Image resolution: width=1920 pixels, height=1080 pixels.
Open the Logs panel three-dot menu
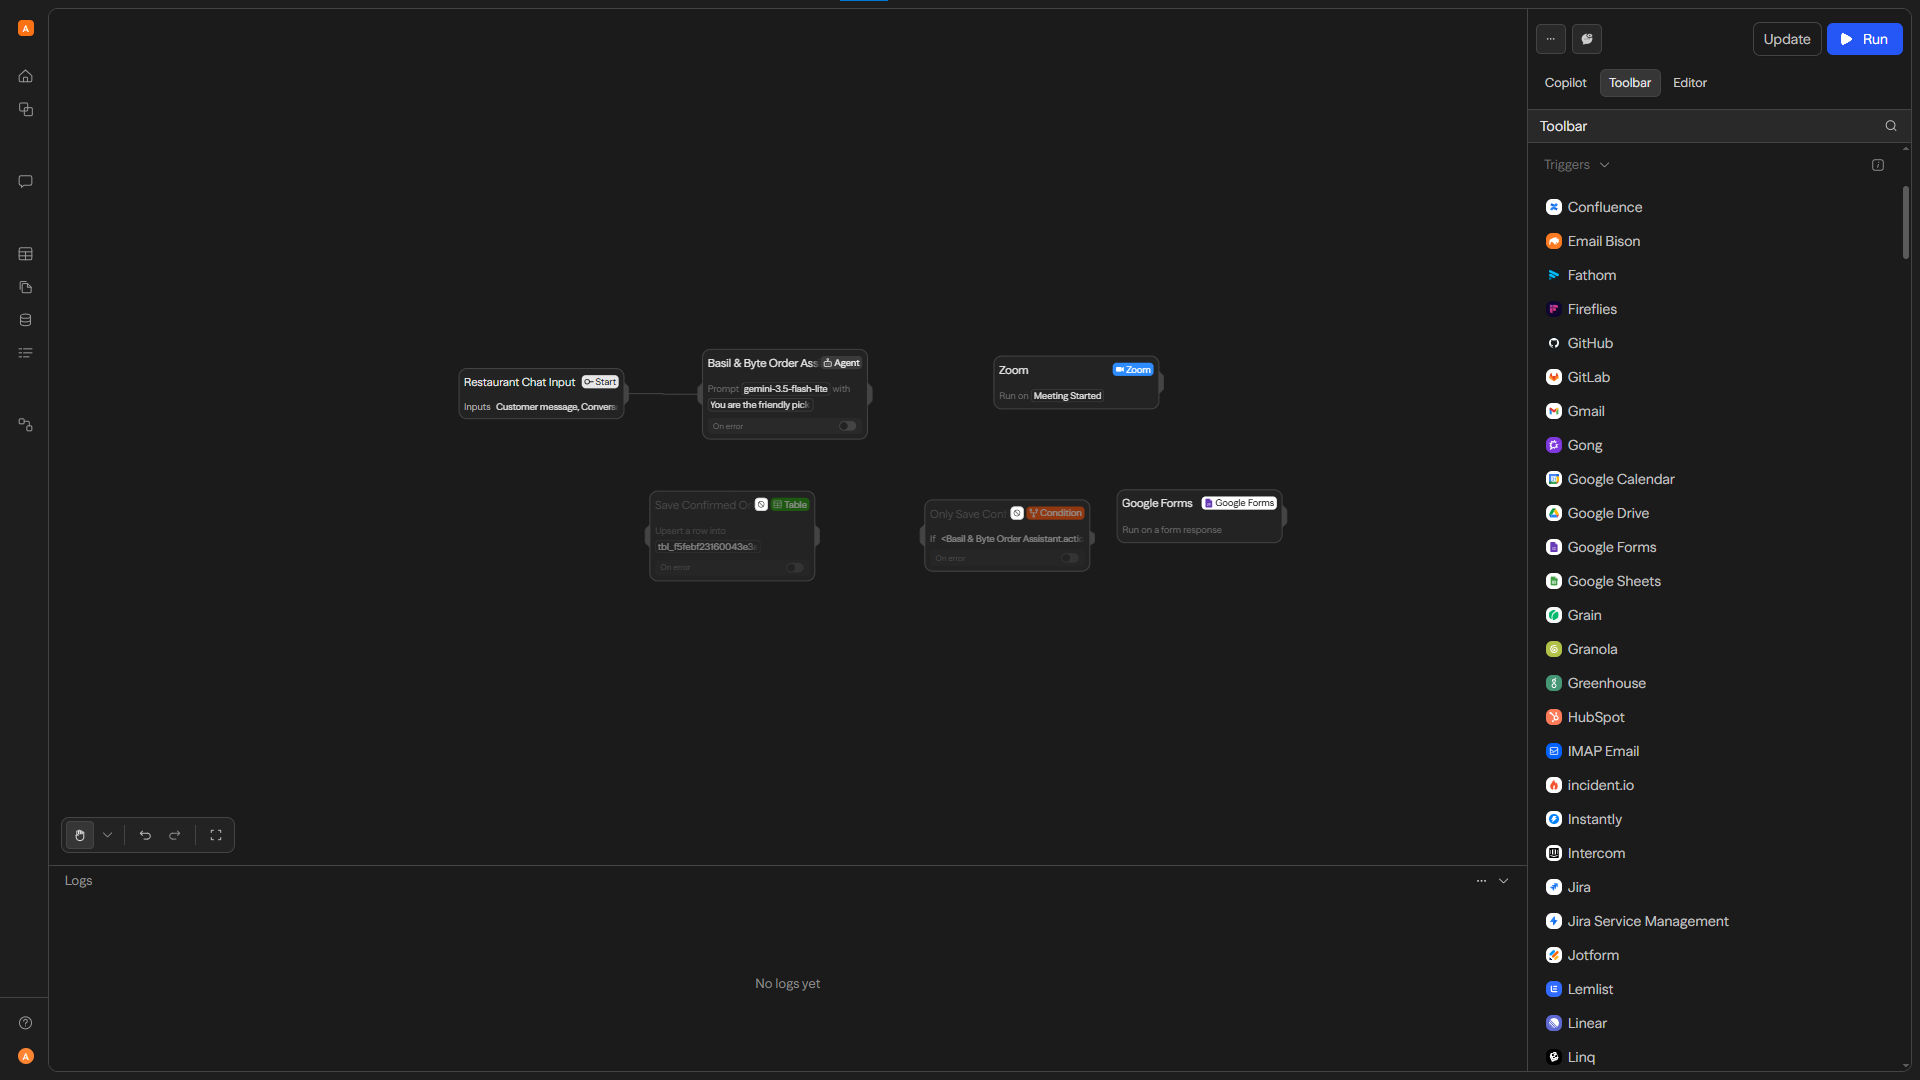(1481, 881)
